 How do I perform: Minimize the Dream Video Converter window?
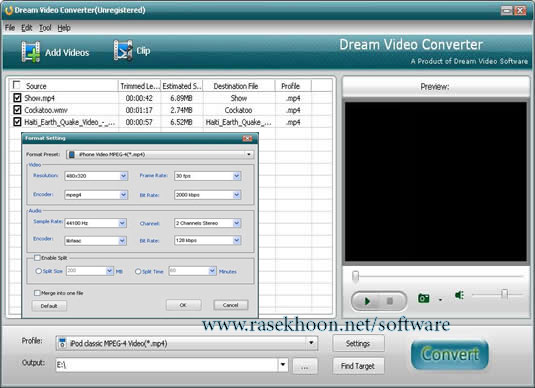(506, 11)
